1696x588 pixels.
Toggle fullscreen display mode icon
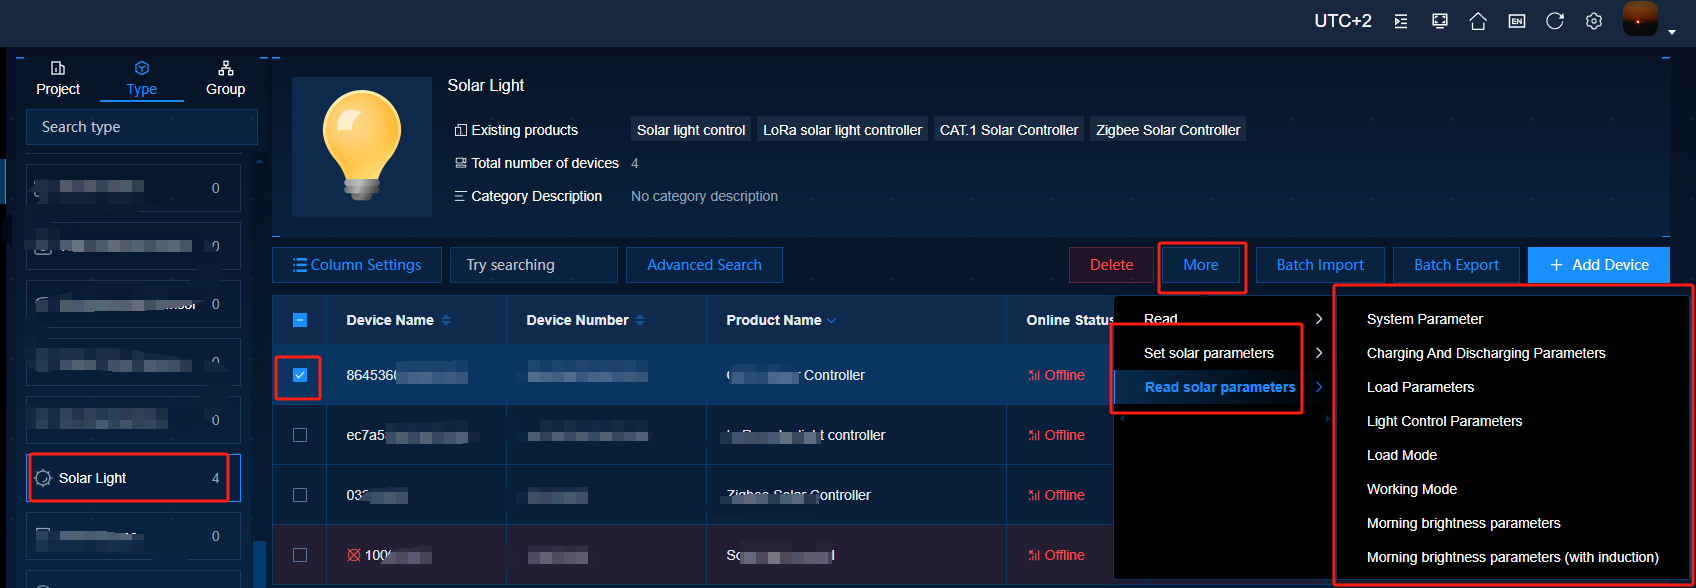(1440, 21)
